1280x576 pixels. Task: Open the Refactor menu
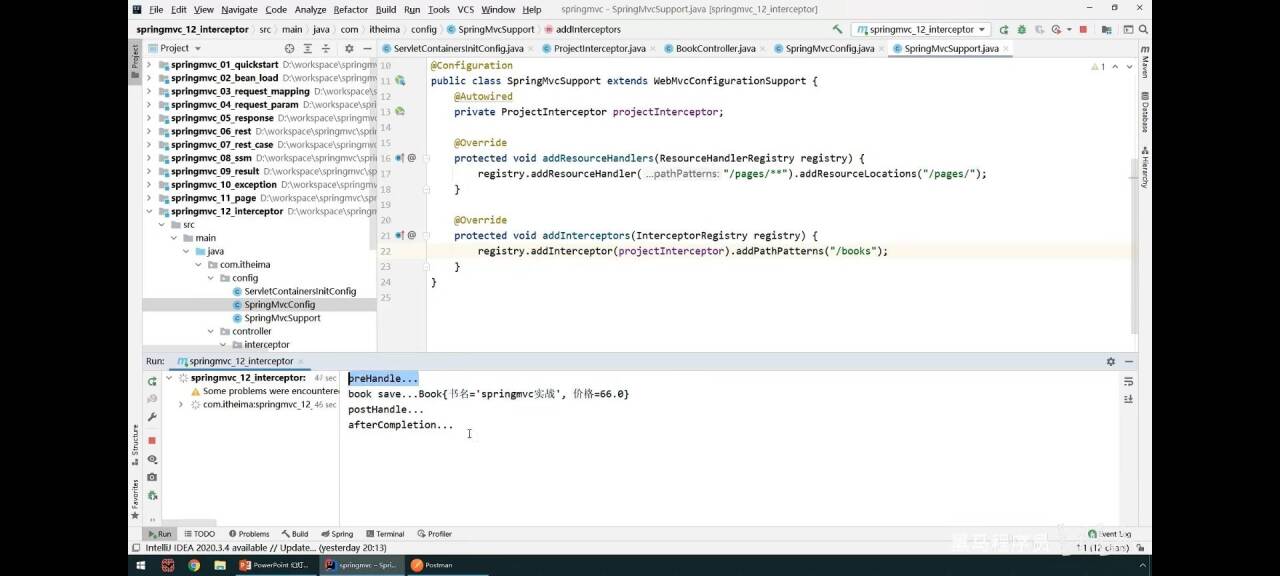click(x=350, y=9)
